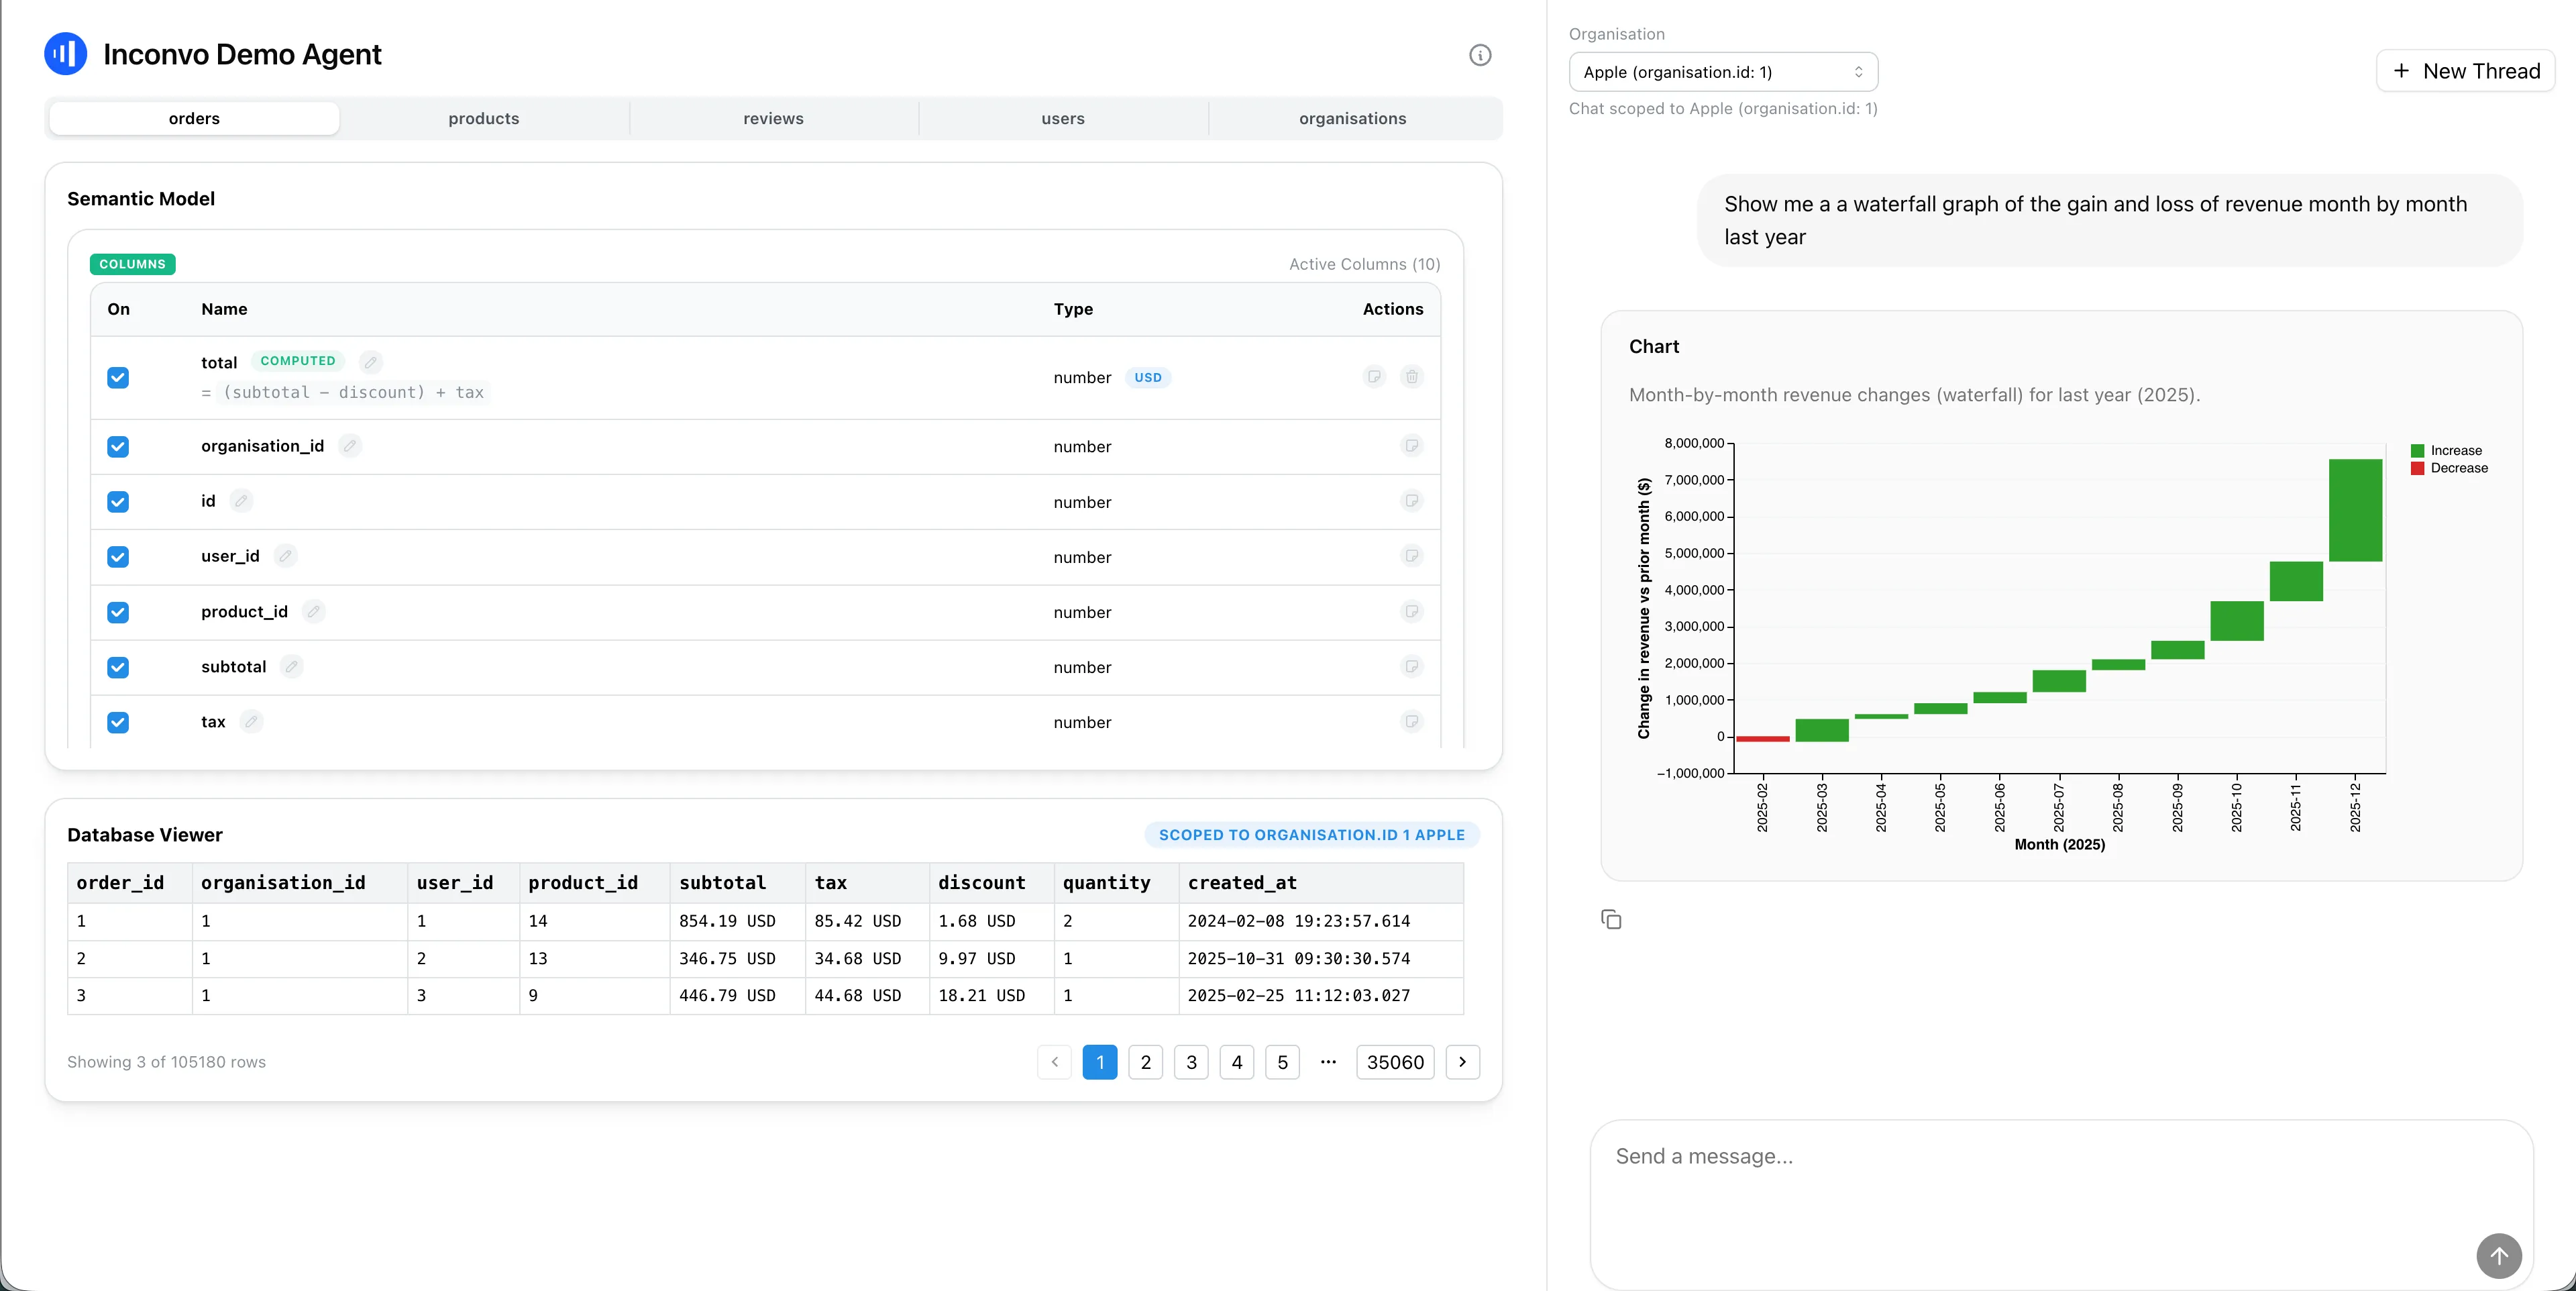Image resolution: width=2576 pixels, height=1291 pixels.
Task: Click copy icon below the chart
Action: (1611, 919)
